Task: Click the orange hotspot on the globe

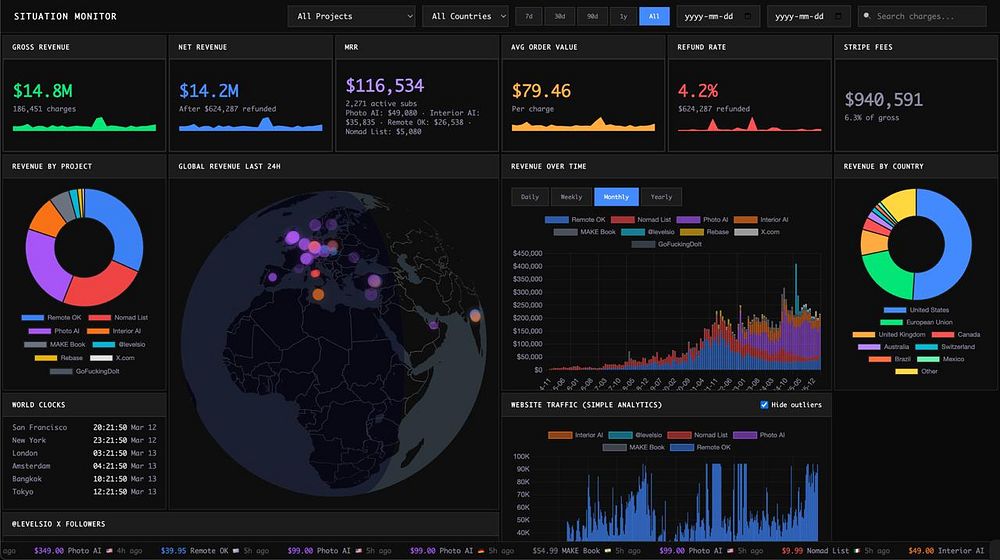Action: tap(318, 294)
